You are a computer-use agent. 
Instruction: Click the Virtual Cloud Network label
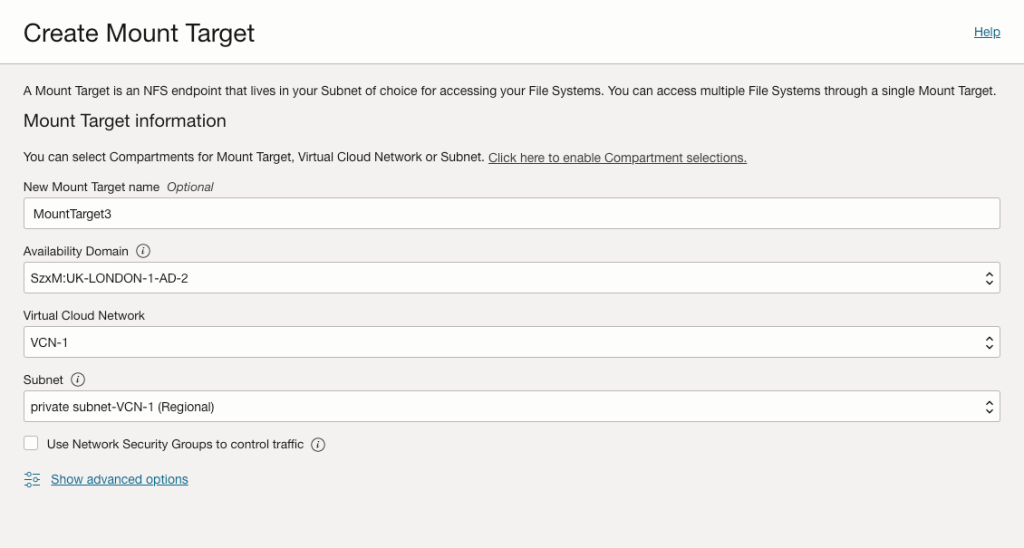[x=84, y=316]
